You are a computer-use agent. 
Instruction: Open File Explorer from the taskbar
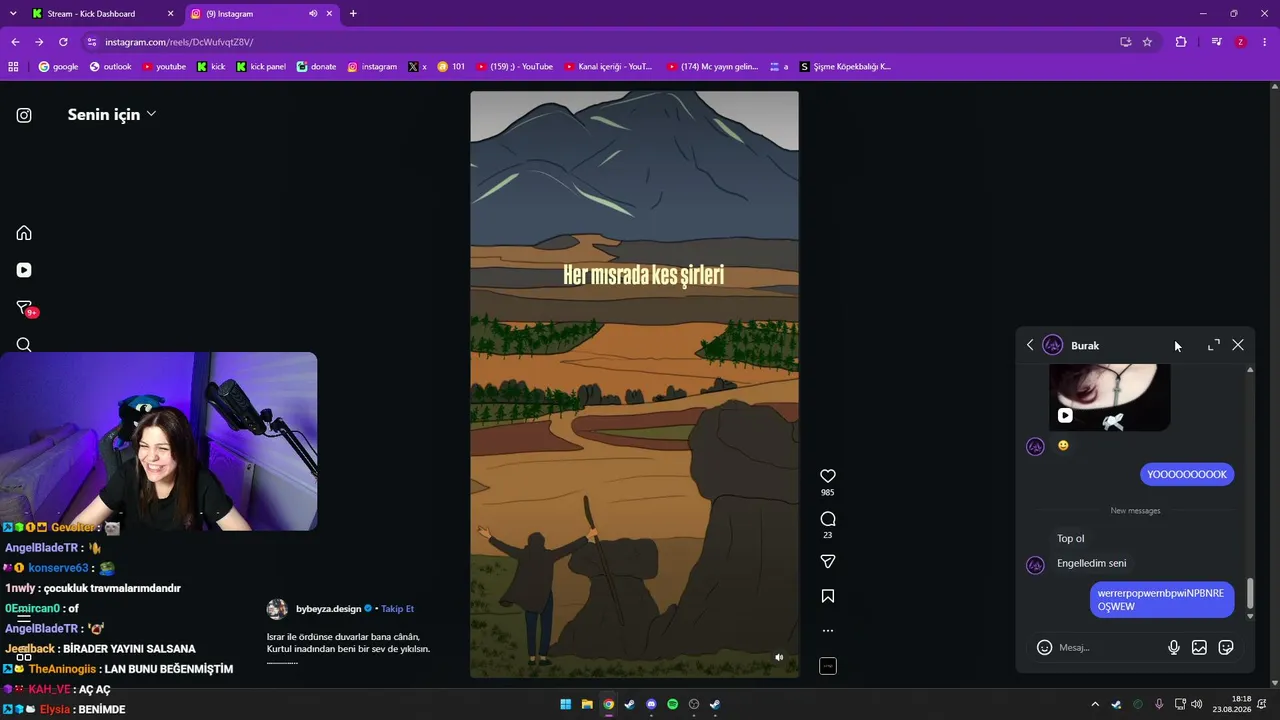click(x=587, y=704)
